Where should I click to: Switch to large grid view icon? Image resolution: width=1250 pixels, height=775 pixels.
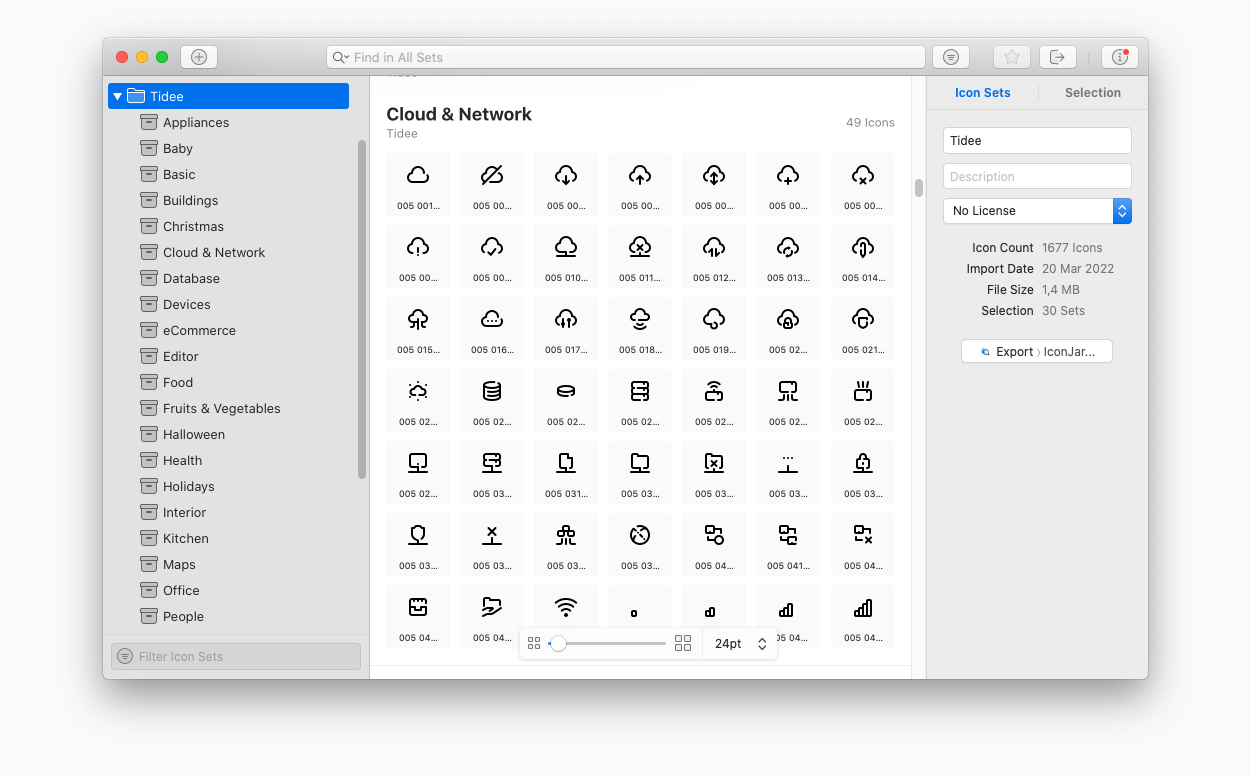tap(683, 643)
